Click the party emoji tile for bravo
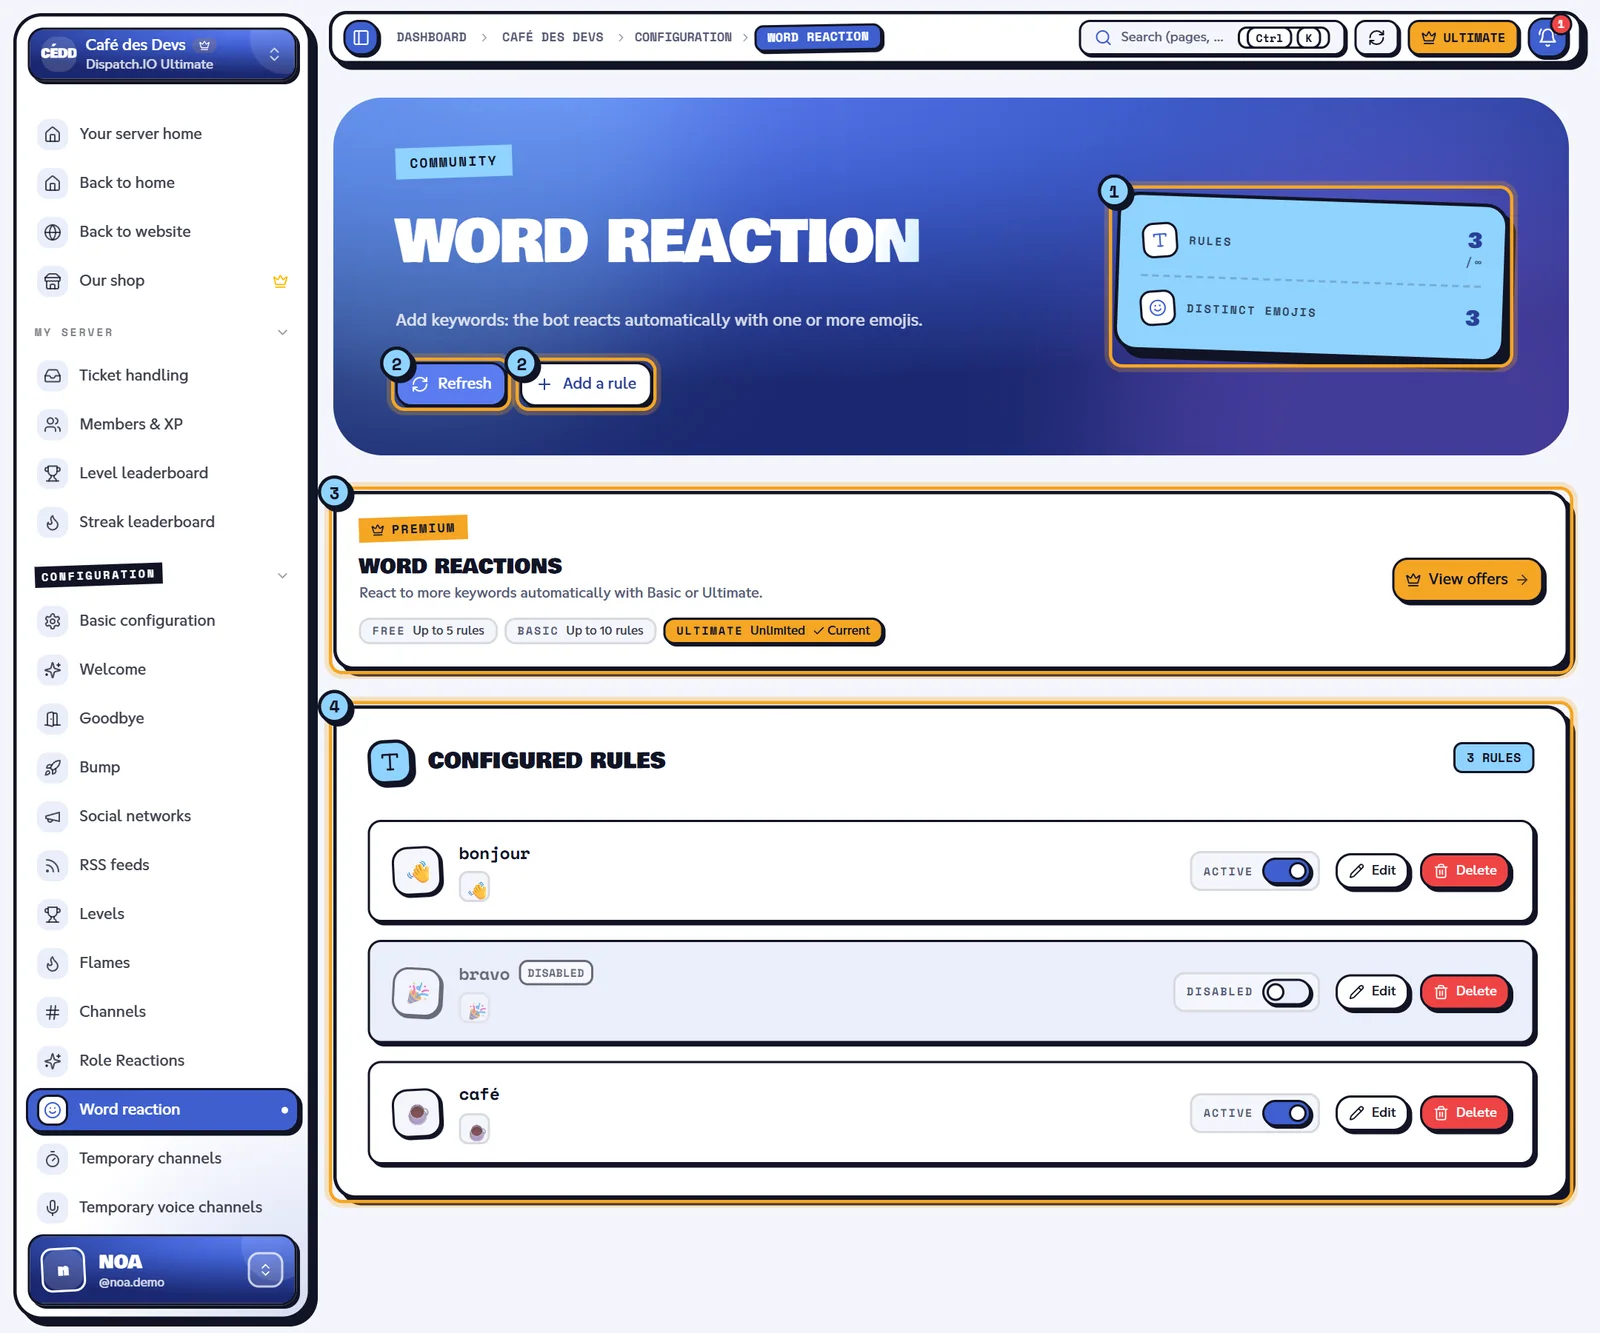The image size is (1600, 1333). point(418,992)
